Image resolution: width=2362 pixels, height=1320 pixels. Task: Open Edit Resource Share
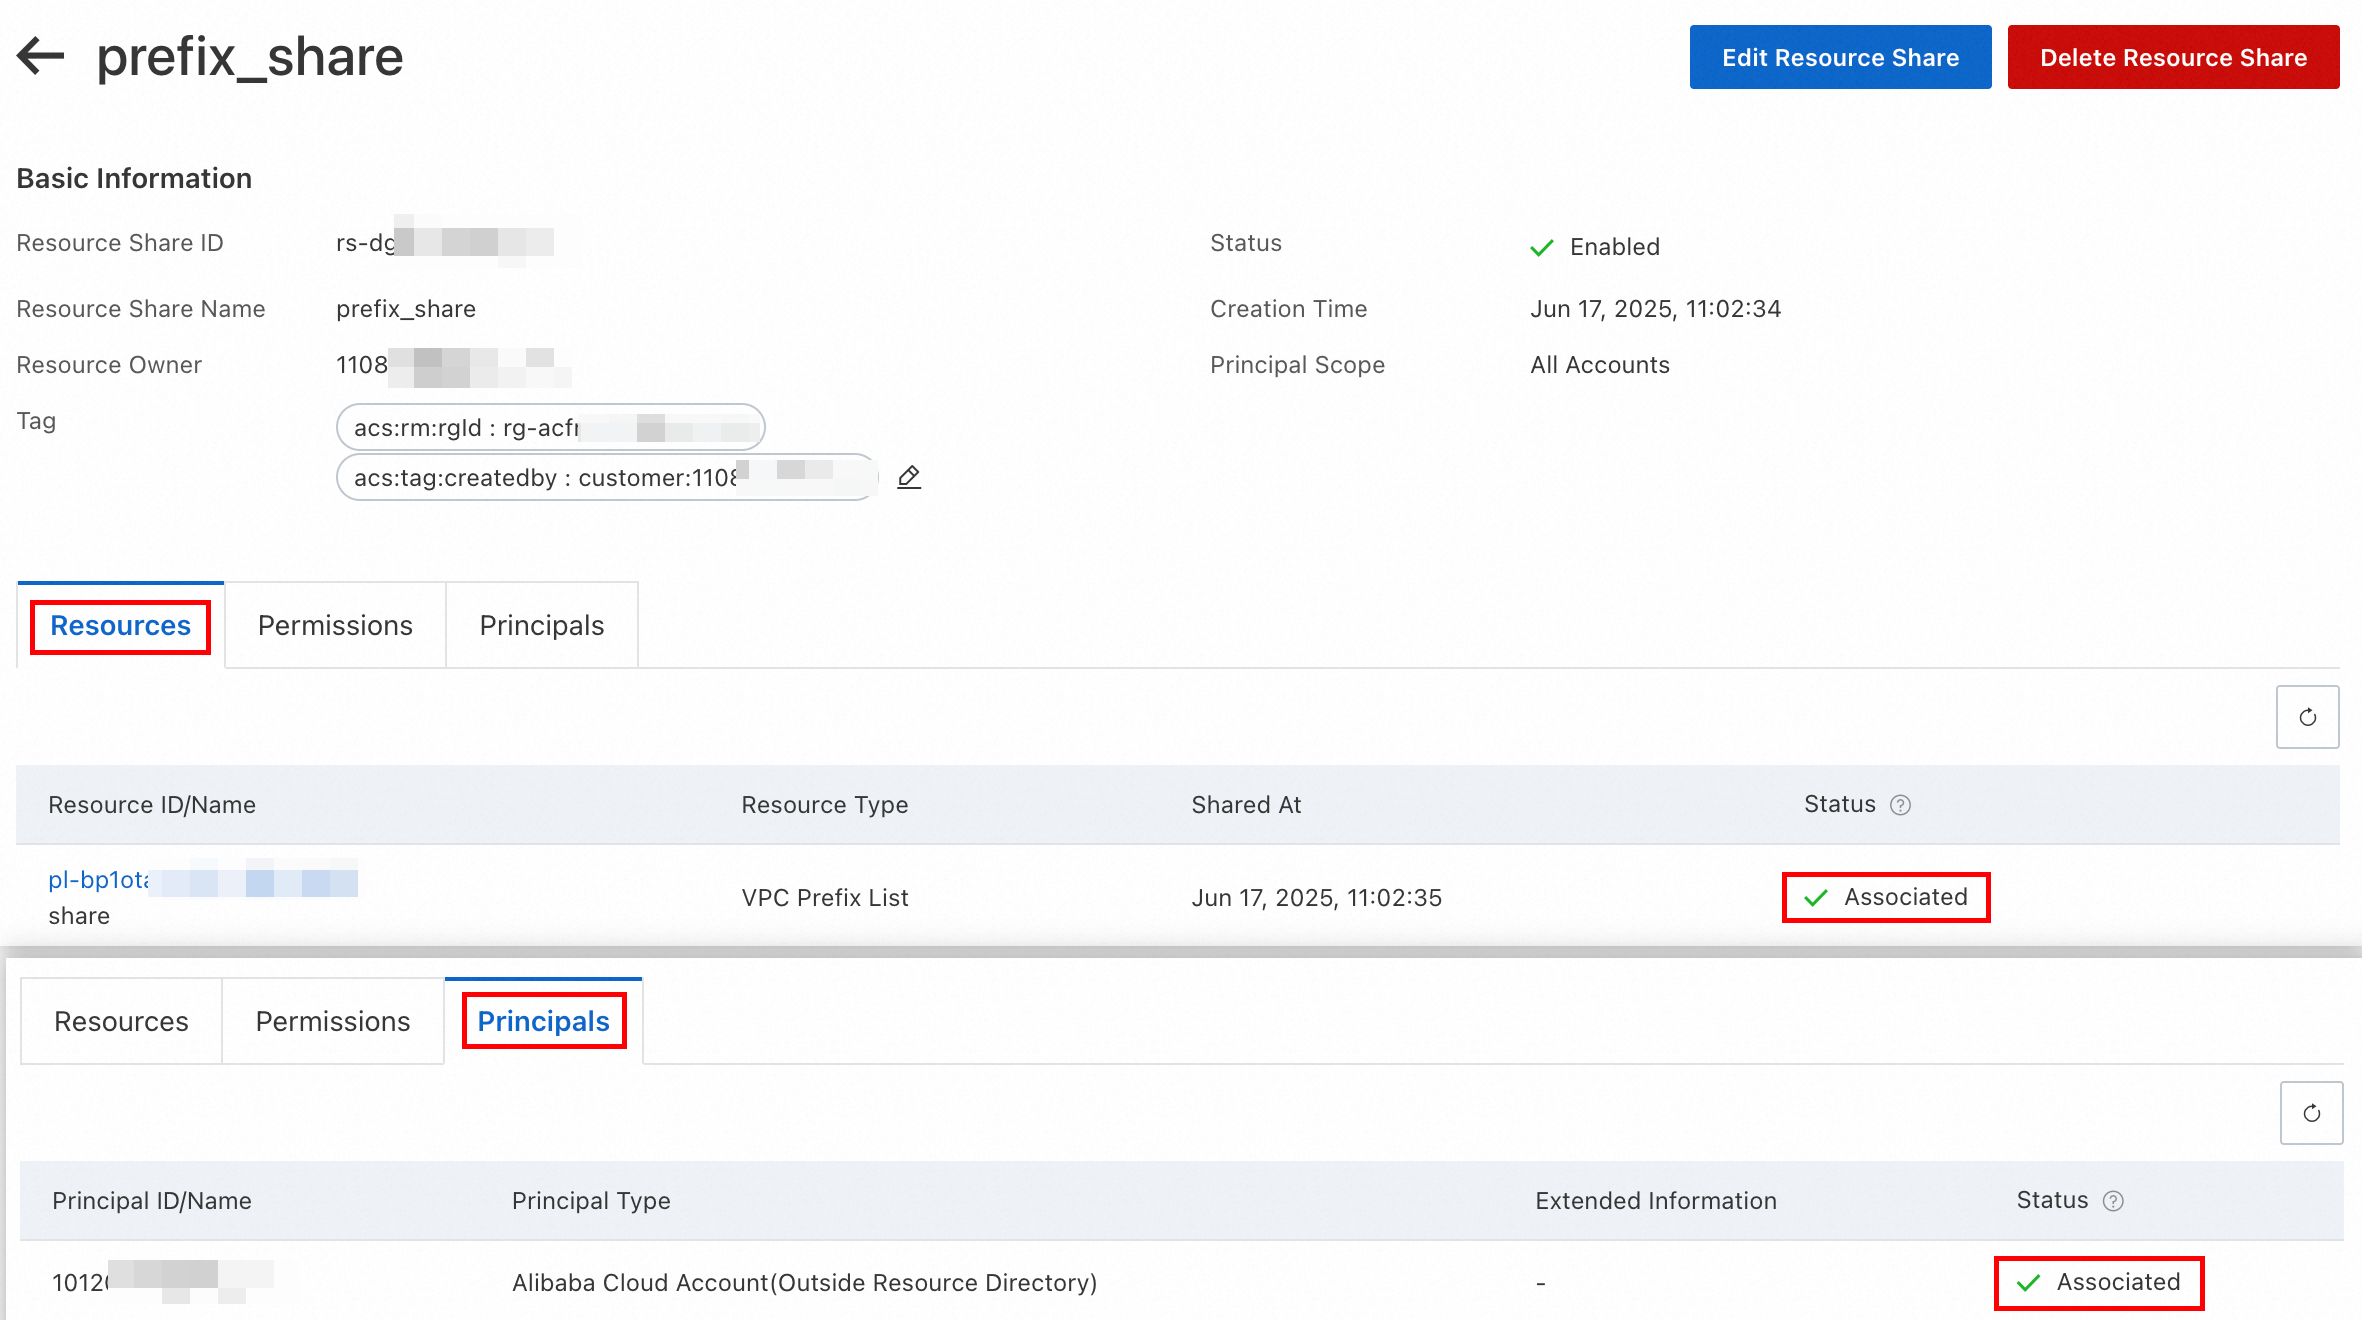tap(1840, 57)
